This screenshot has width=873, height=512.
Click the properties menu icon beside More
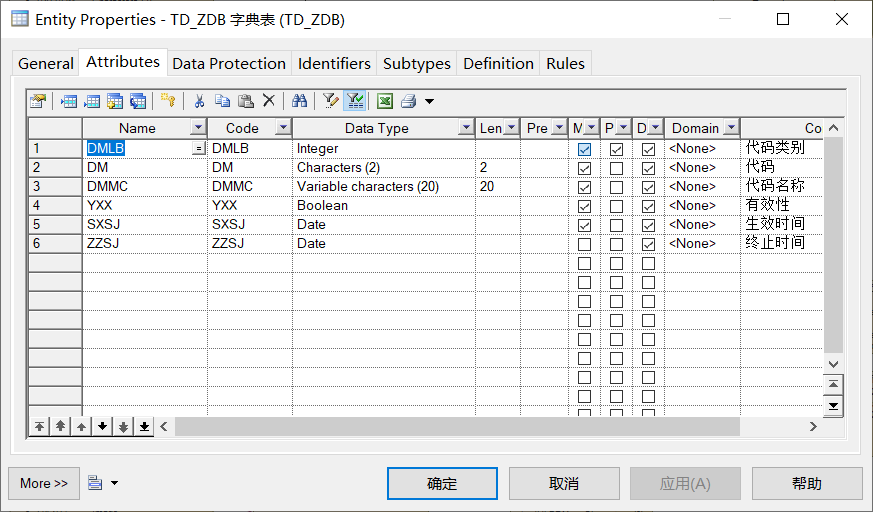point(95,483)
